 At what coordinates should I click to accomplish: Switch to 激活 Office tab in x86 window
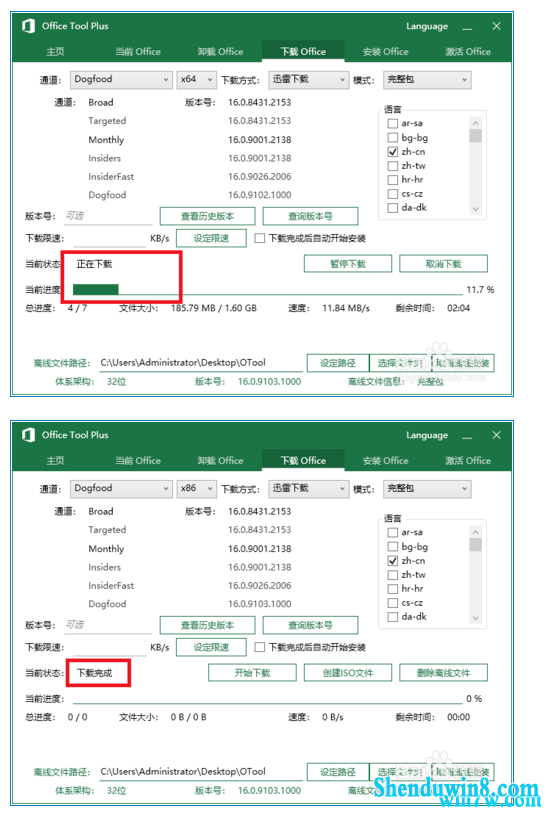point(468,460)
